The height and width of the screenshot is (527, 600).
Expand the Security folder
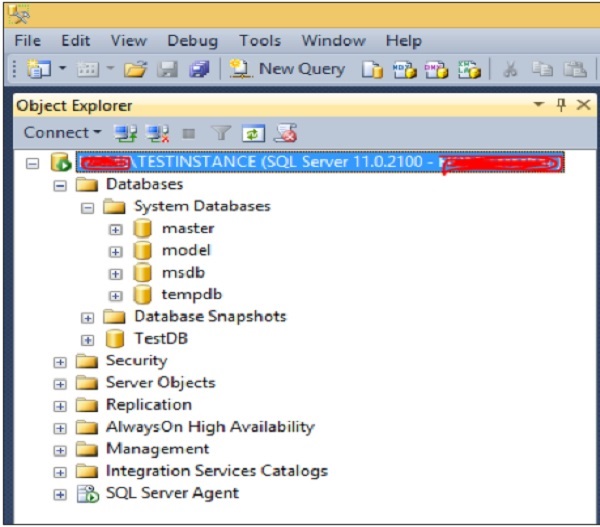(60, 362)
